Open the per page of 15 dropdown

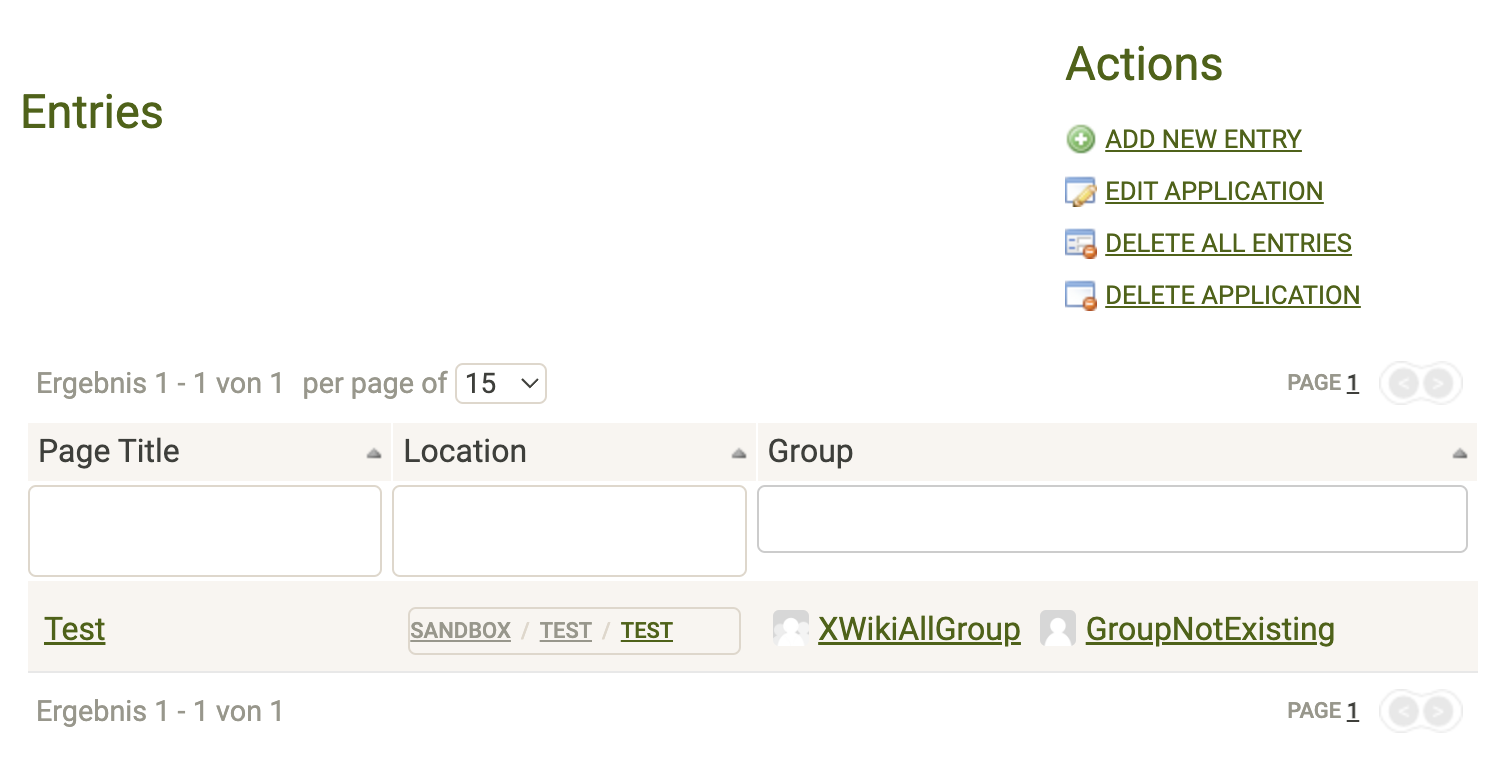[x=500, y=383]
